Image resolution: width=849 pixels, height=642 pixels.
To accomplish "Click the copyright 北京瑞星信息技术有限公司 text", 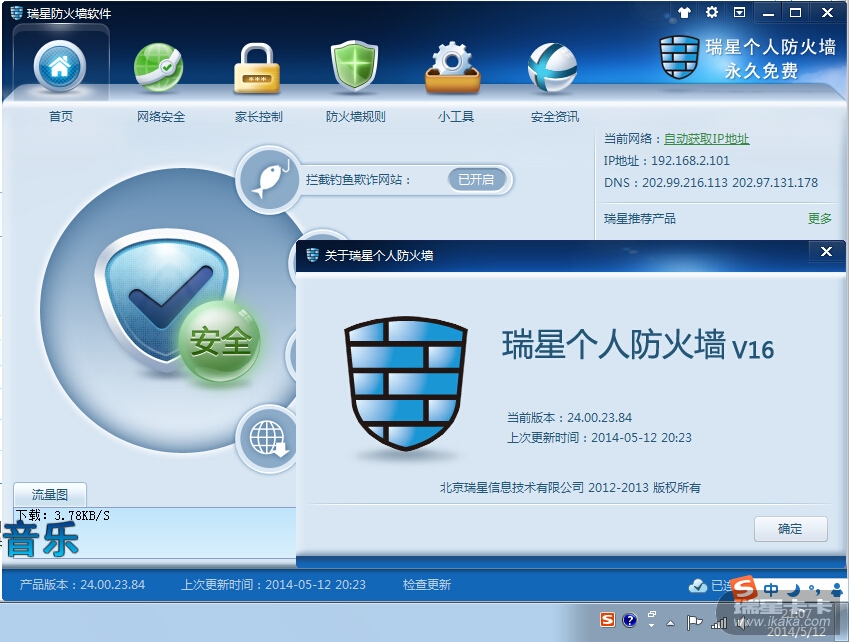I will click(570, 488).
